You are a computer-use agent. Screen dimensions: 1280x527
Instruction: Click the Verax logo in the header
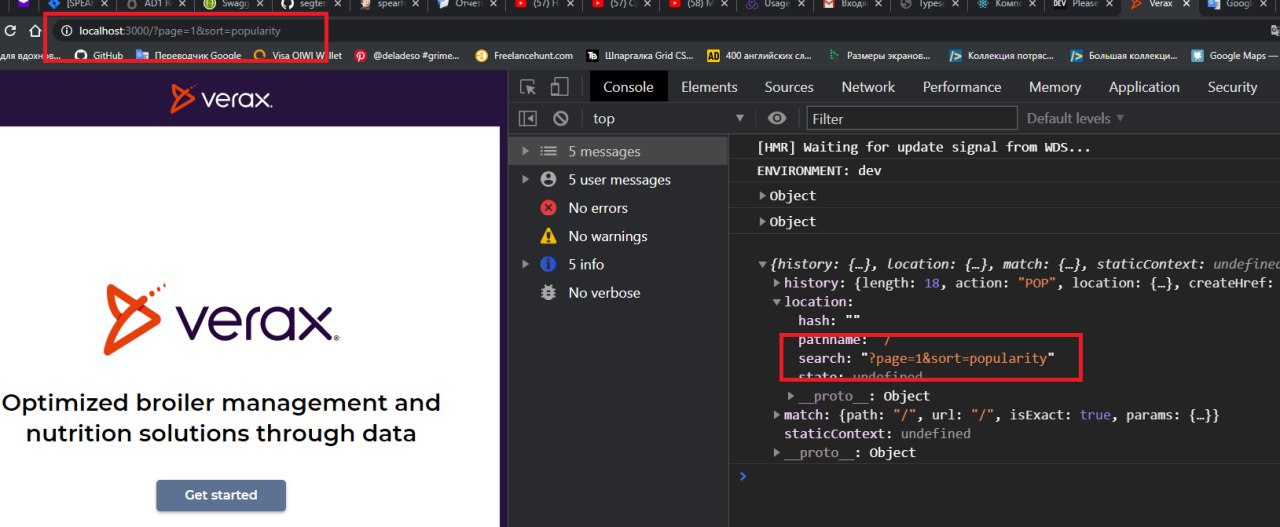pos(221,98)
